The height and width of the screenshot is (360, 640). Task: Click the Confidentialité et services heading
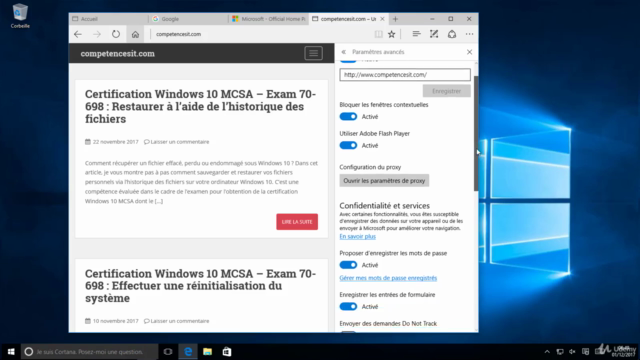click(384, 206)
